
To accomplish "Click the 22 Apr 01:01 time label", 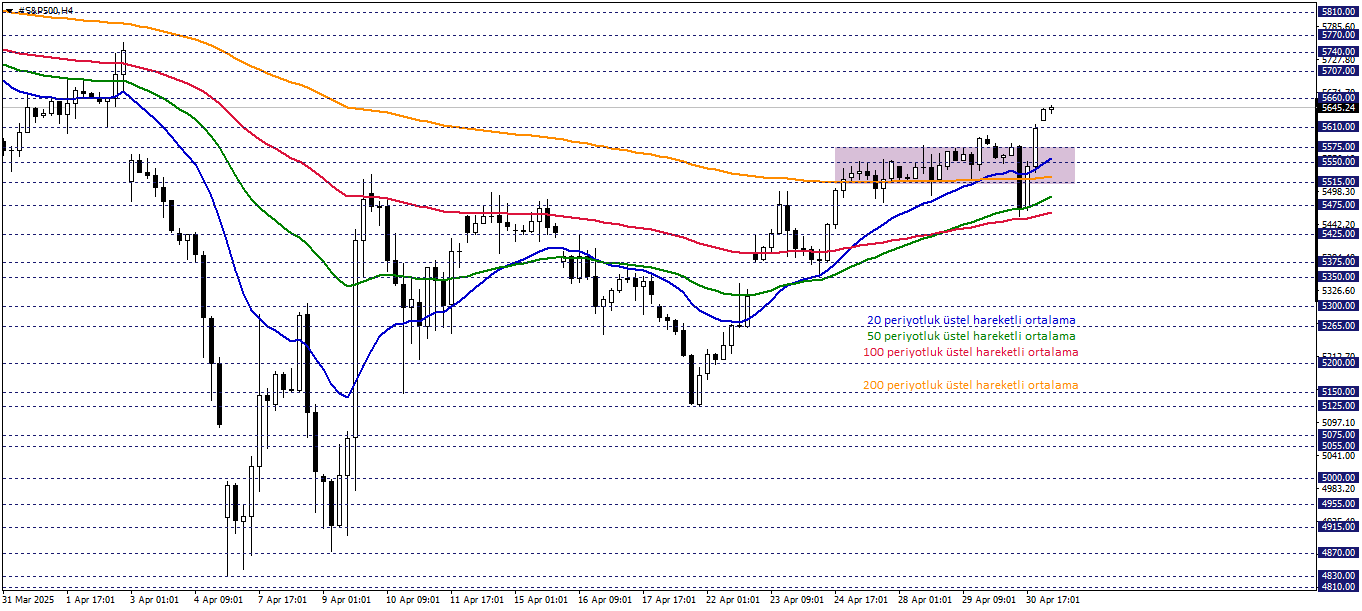I will coord(733,601).
